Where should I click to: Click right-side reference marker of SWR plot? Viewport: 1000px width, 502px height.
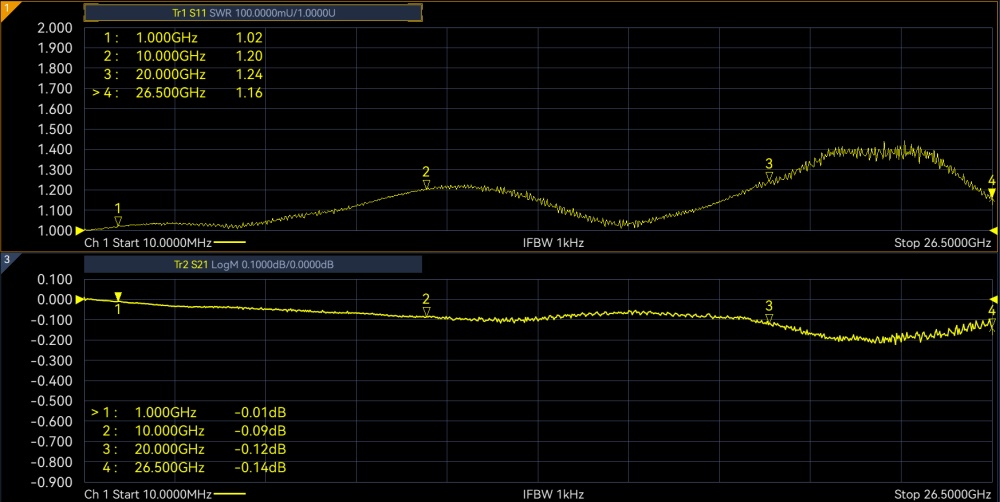994,230
